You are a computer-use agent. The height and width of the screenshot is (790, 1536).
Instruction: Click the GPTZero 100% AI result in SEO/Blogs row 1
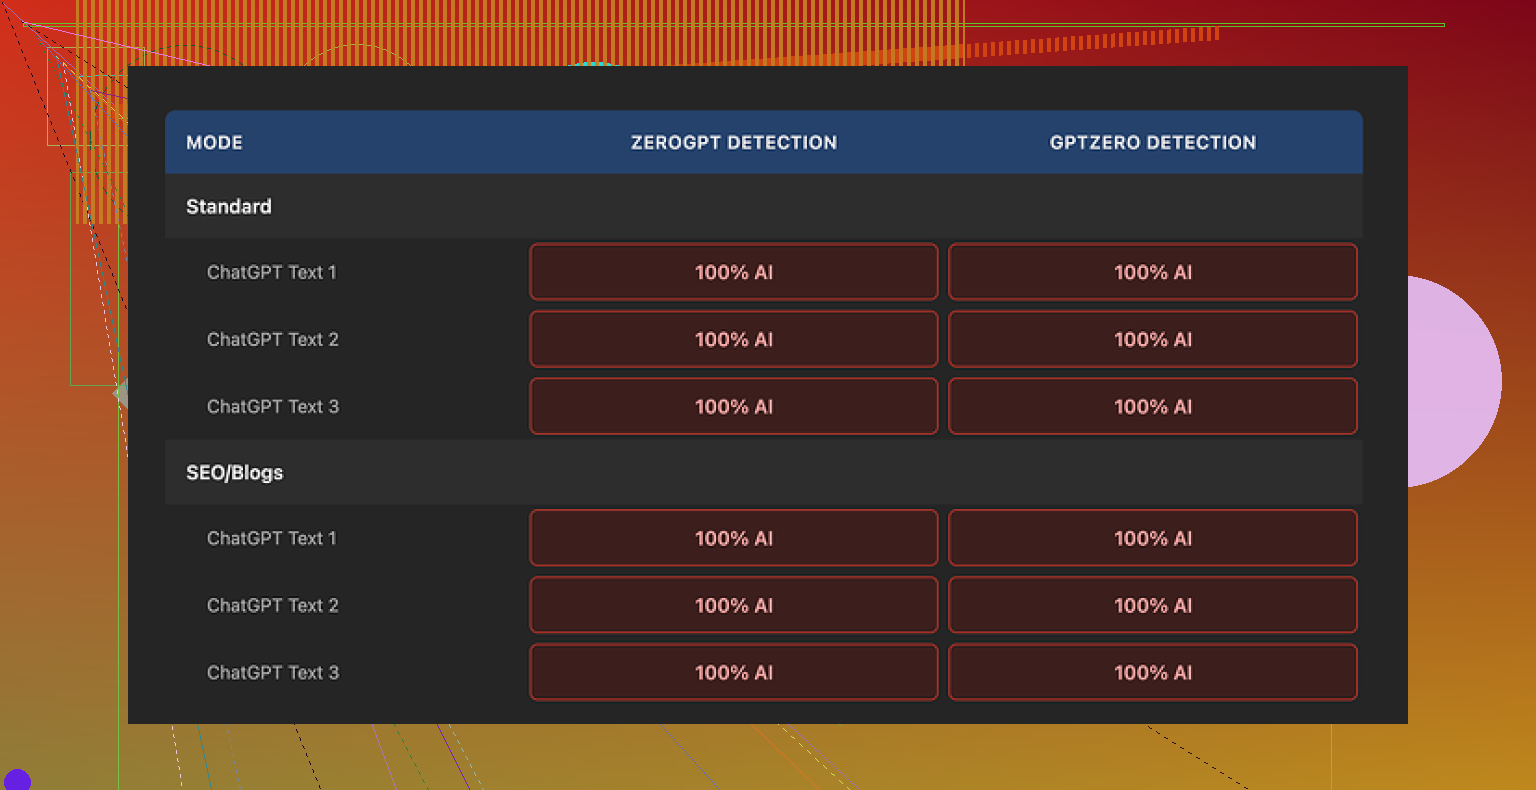point(1152,538)
